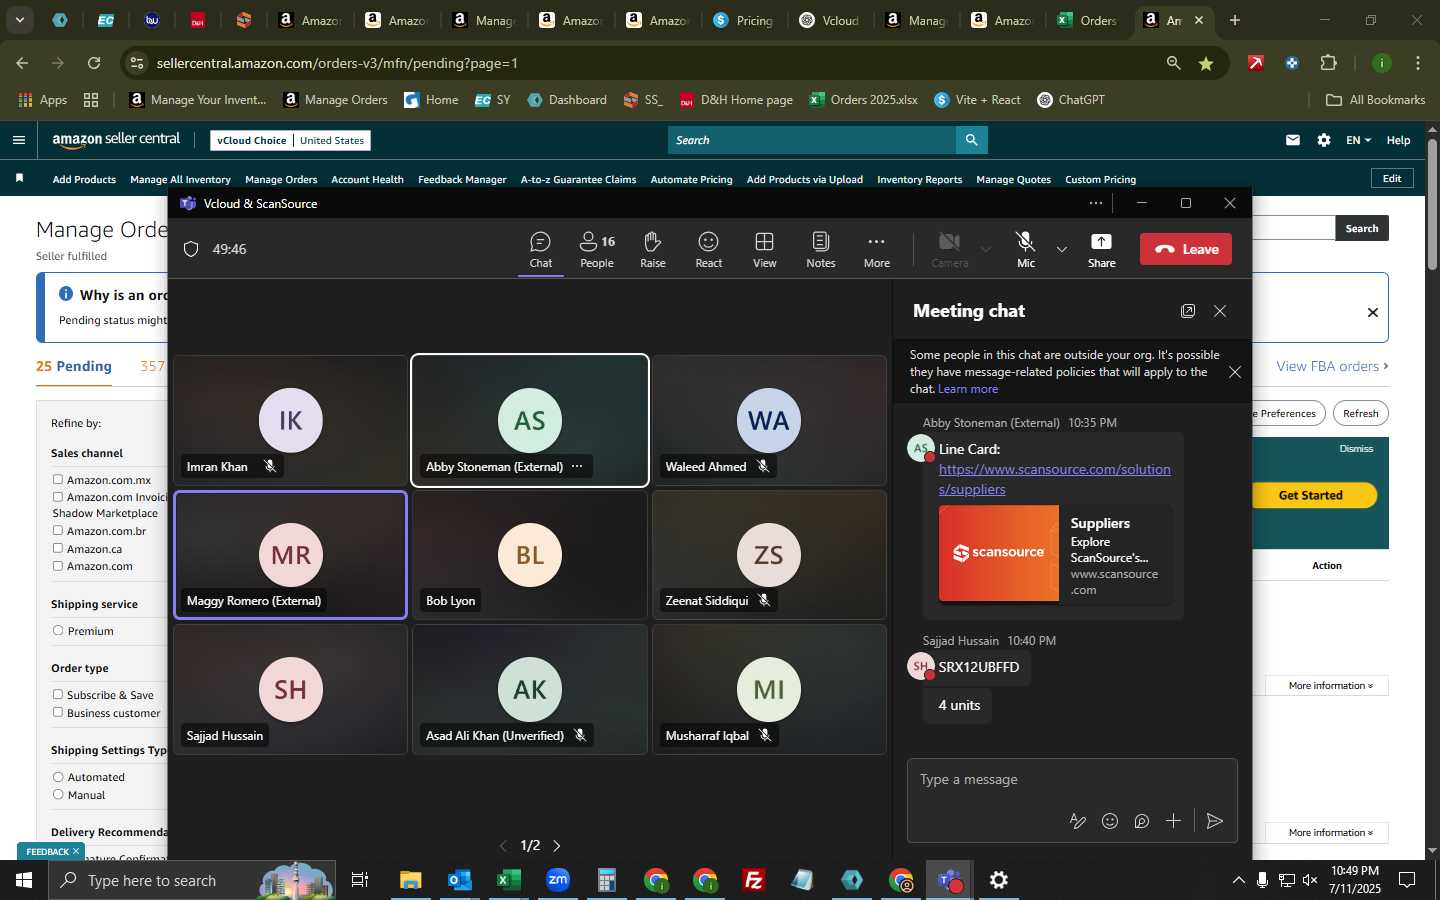Share your screen in Teams
Viewport: 1440px width, 900px height.
1102,250
